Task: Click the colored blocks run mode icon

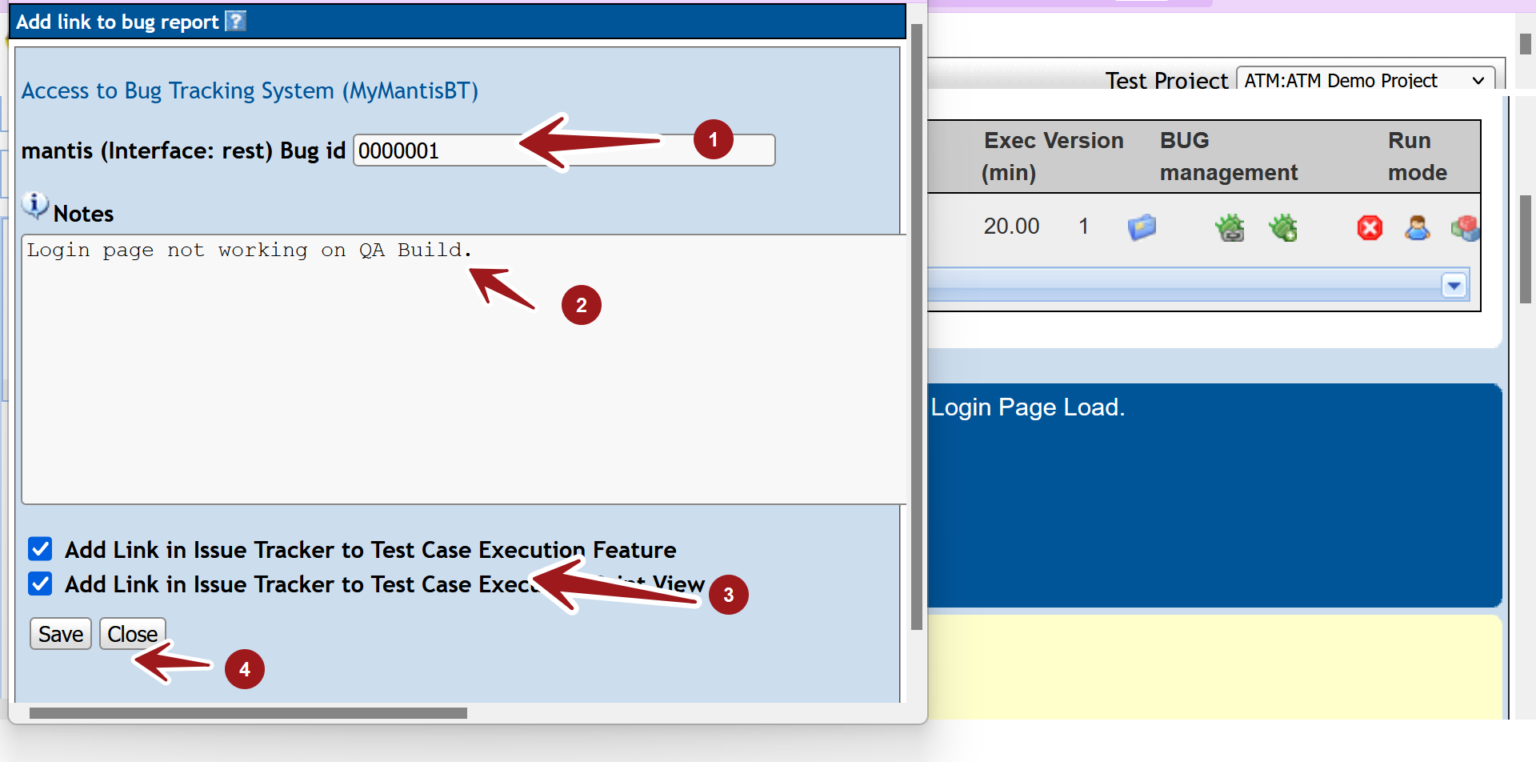Action: point(1464,227)
